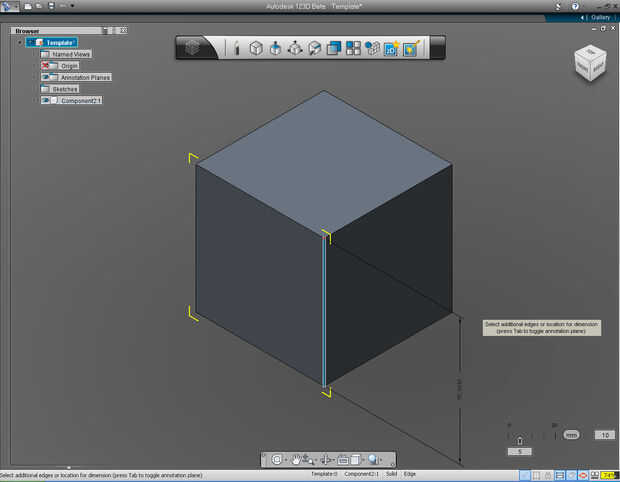The image size is (620, 482).
Task: Open the quick access toolbar dropdown arrow
Action: point(73,6)
